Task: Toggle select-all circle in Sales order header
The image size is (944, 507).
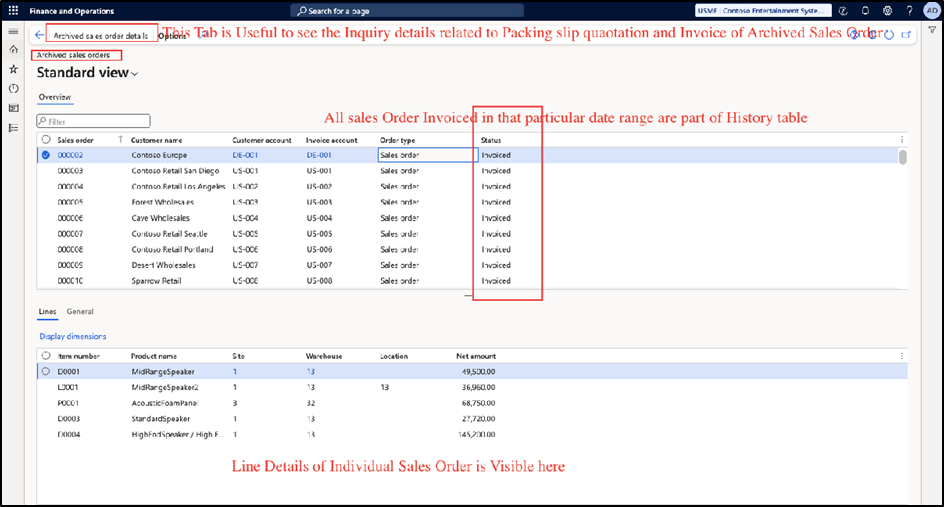Action: coord(46,140)
